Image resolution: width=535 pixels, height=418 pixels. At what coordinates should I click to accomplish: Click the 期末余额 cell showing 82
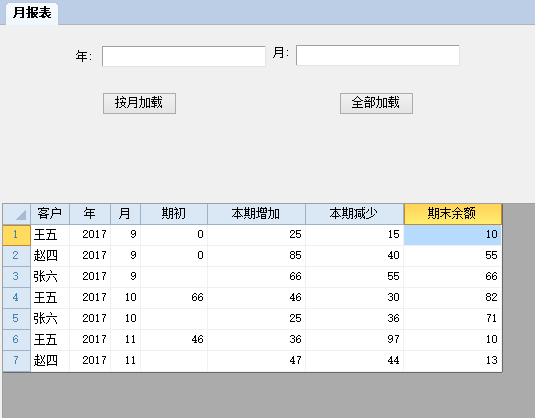[x=453, y=298]
